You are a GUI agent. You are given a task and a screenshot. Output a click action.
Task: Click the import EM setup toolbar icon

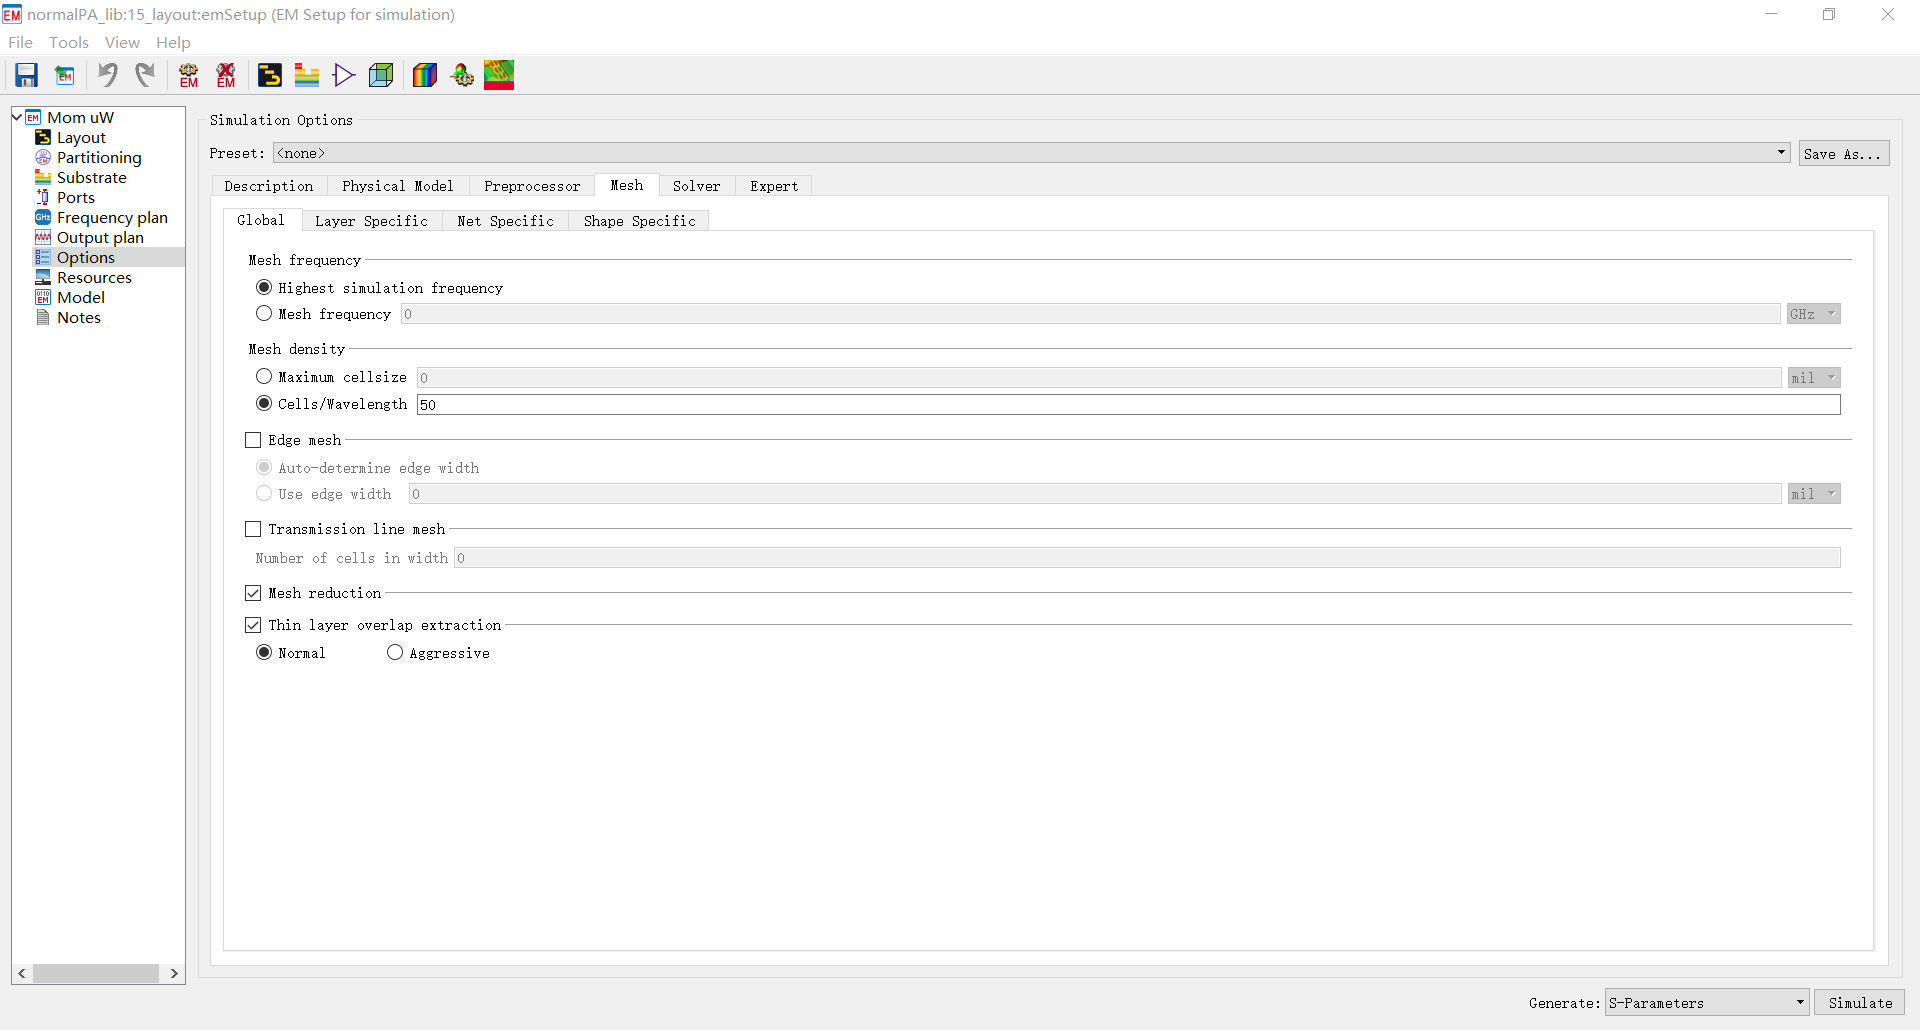65,75
